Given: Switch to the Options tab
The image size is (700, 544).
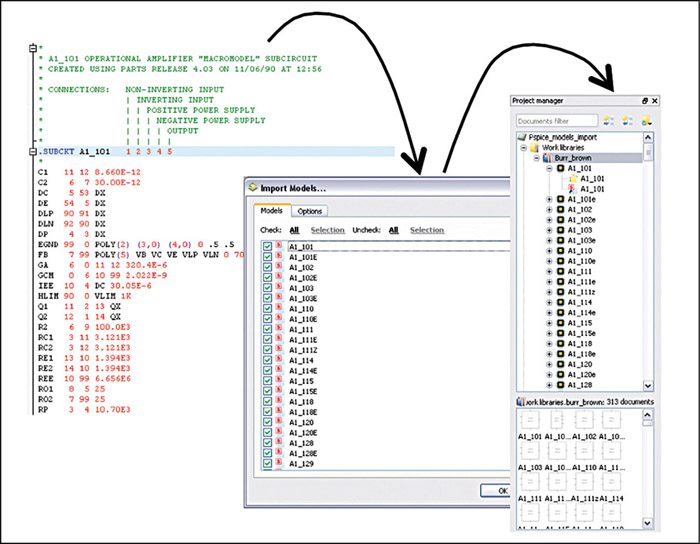Looking at the screenshot, I should tap(310, 211).
